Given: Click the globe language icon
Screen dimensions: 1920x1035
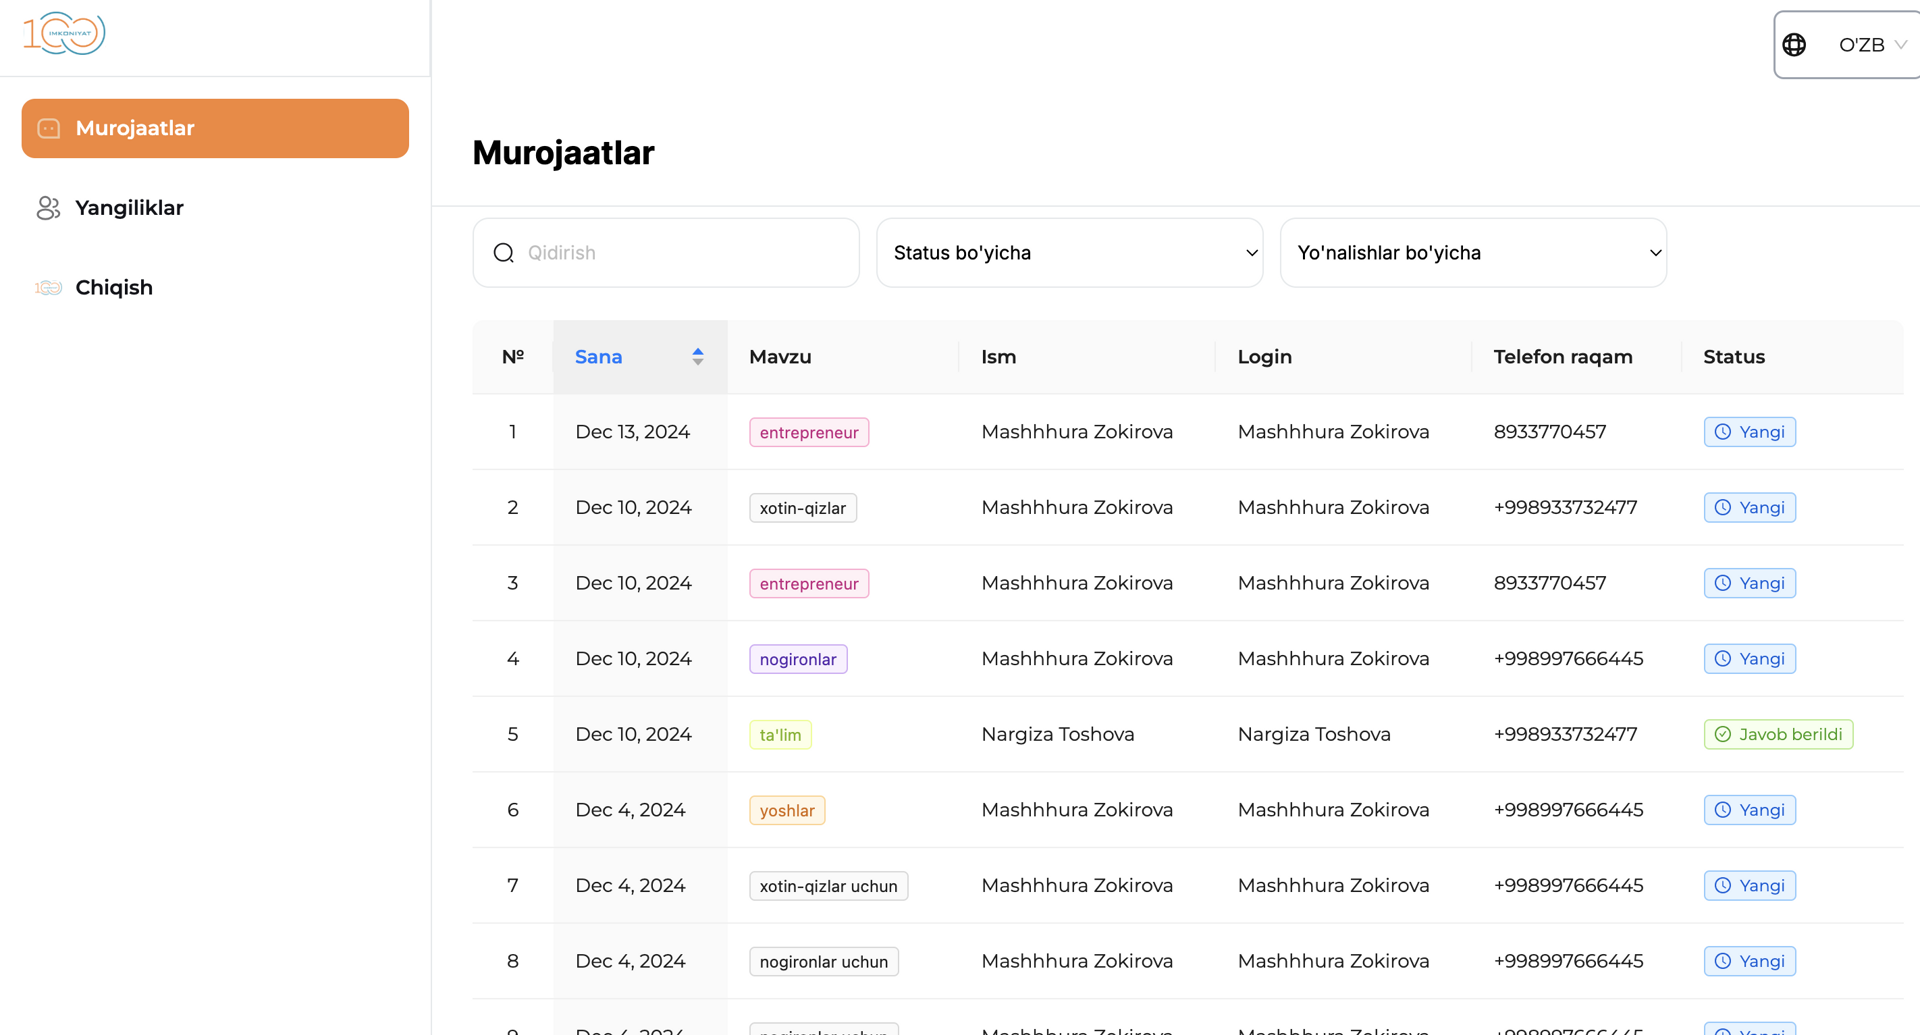Looking at the screenshot, I should (1795, 45).
